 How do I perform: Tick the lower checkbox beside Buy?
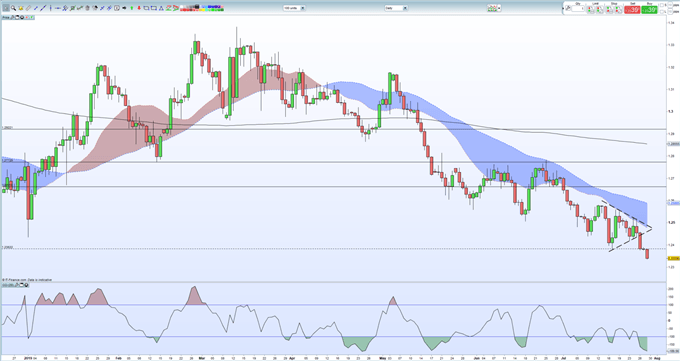[662, 11]
